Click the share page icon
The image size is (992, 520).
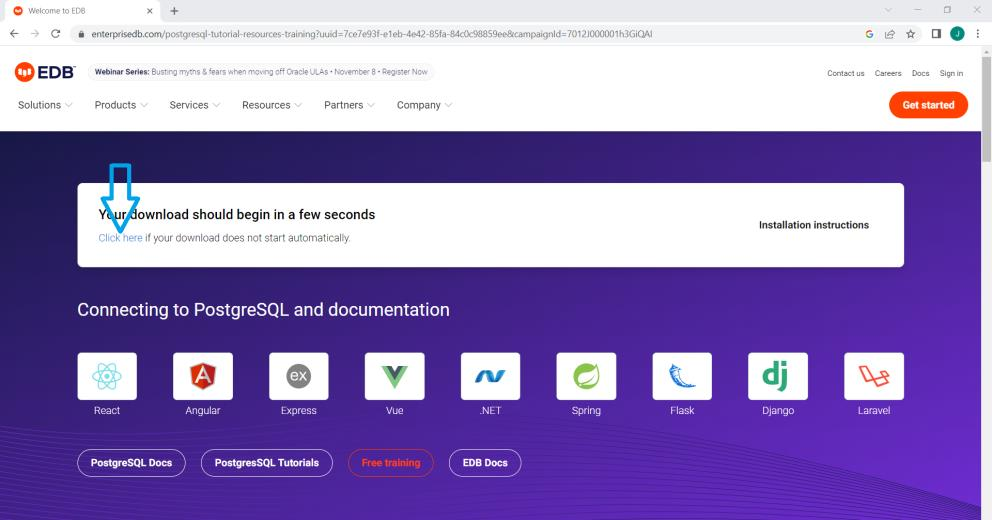[890, 34]
